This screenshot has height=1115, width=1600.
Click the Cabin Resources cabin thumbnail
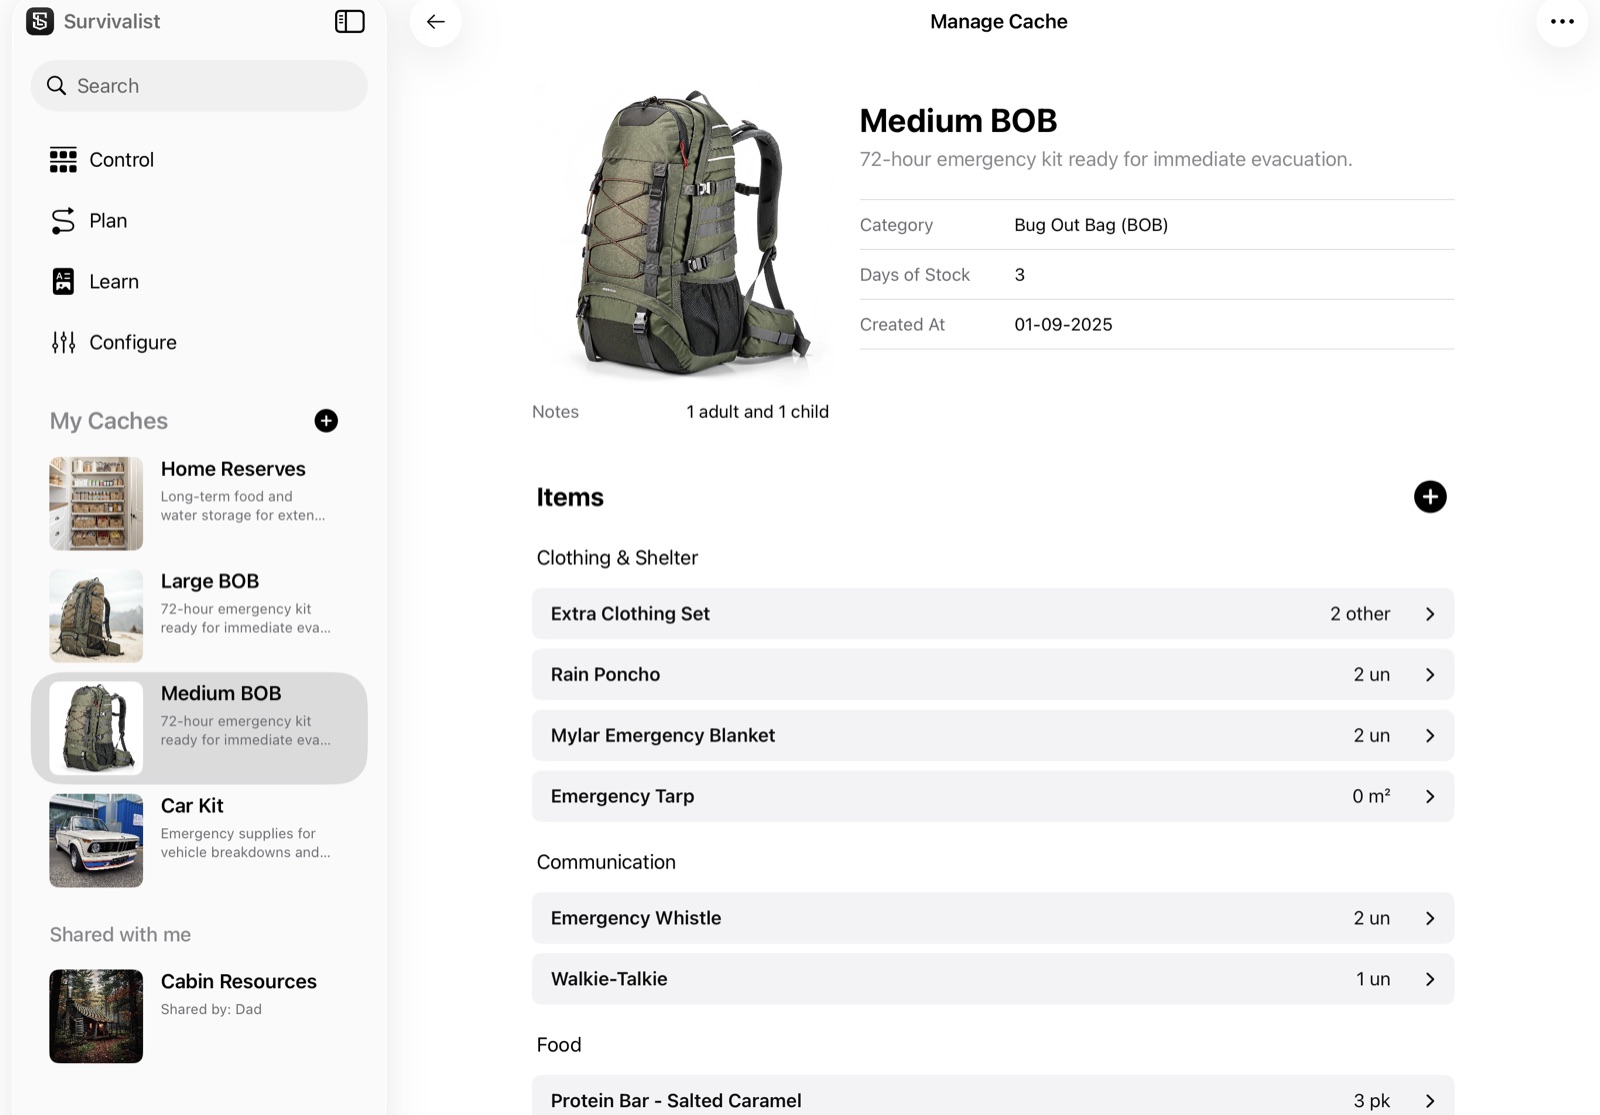[96, 1016]
